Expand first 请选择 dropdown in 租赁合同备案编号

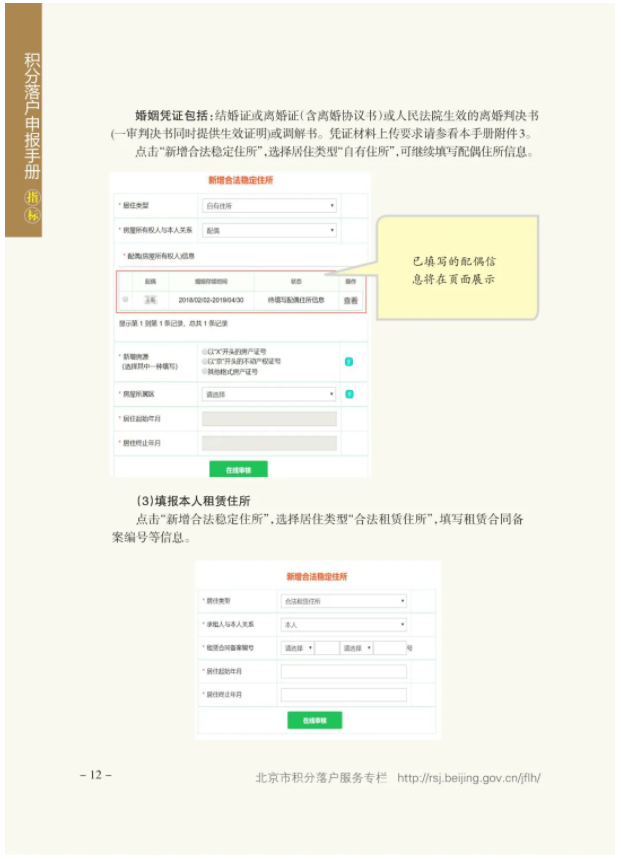pyautogui.click(x=297, y=648)
